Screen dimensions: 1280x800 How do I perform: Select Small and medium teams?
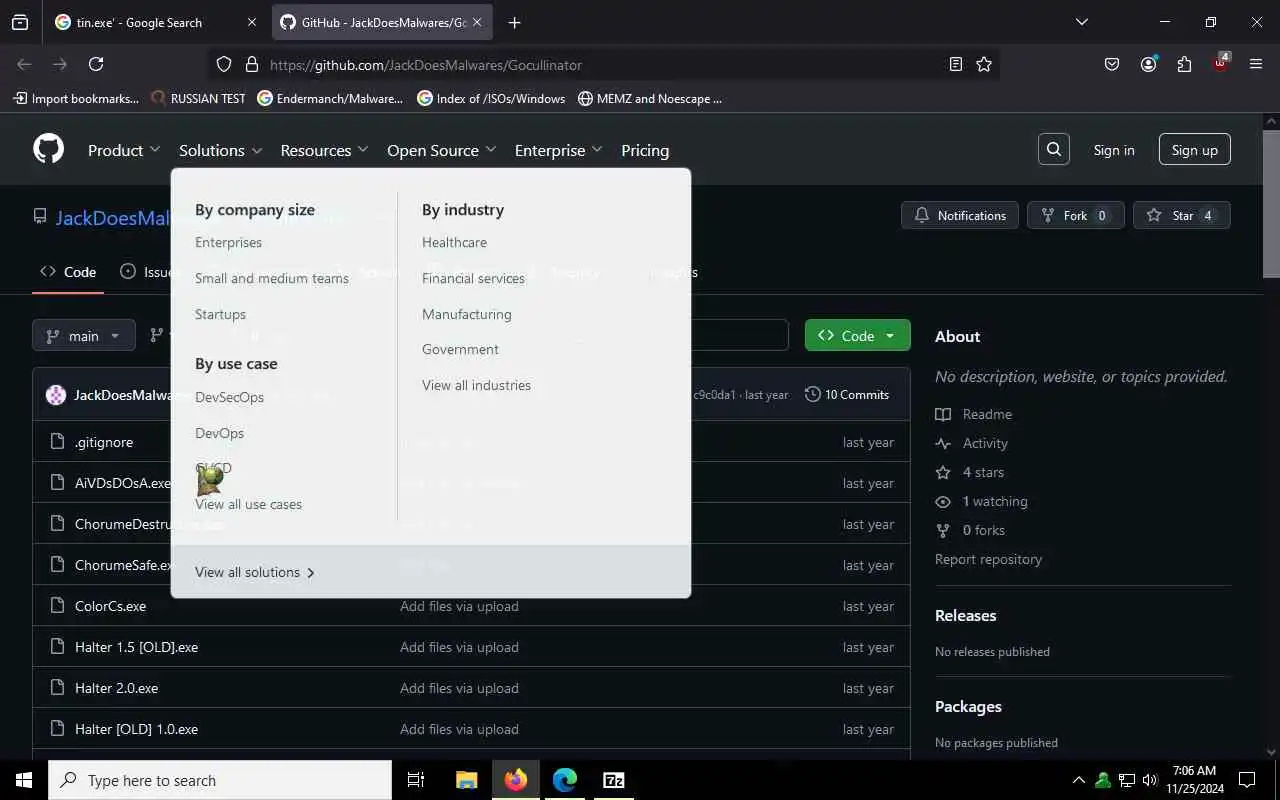pos(272,278)
